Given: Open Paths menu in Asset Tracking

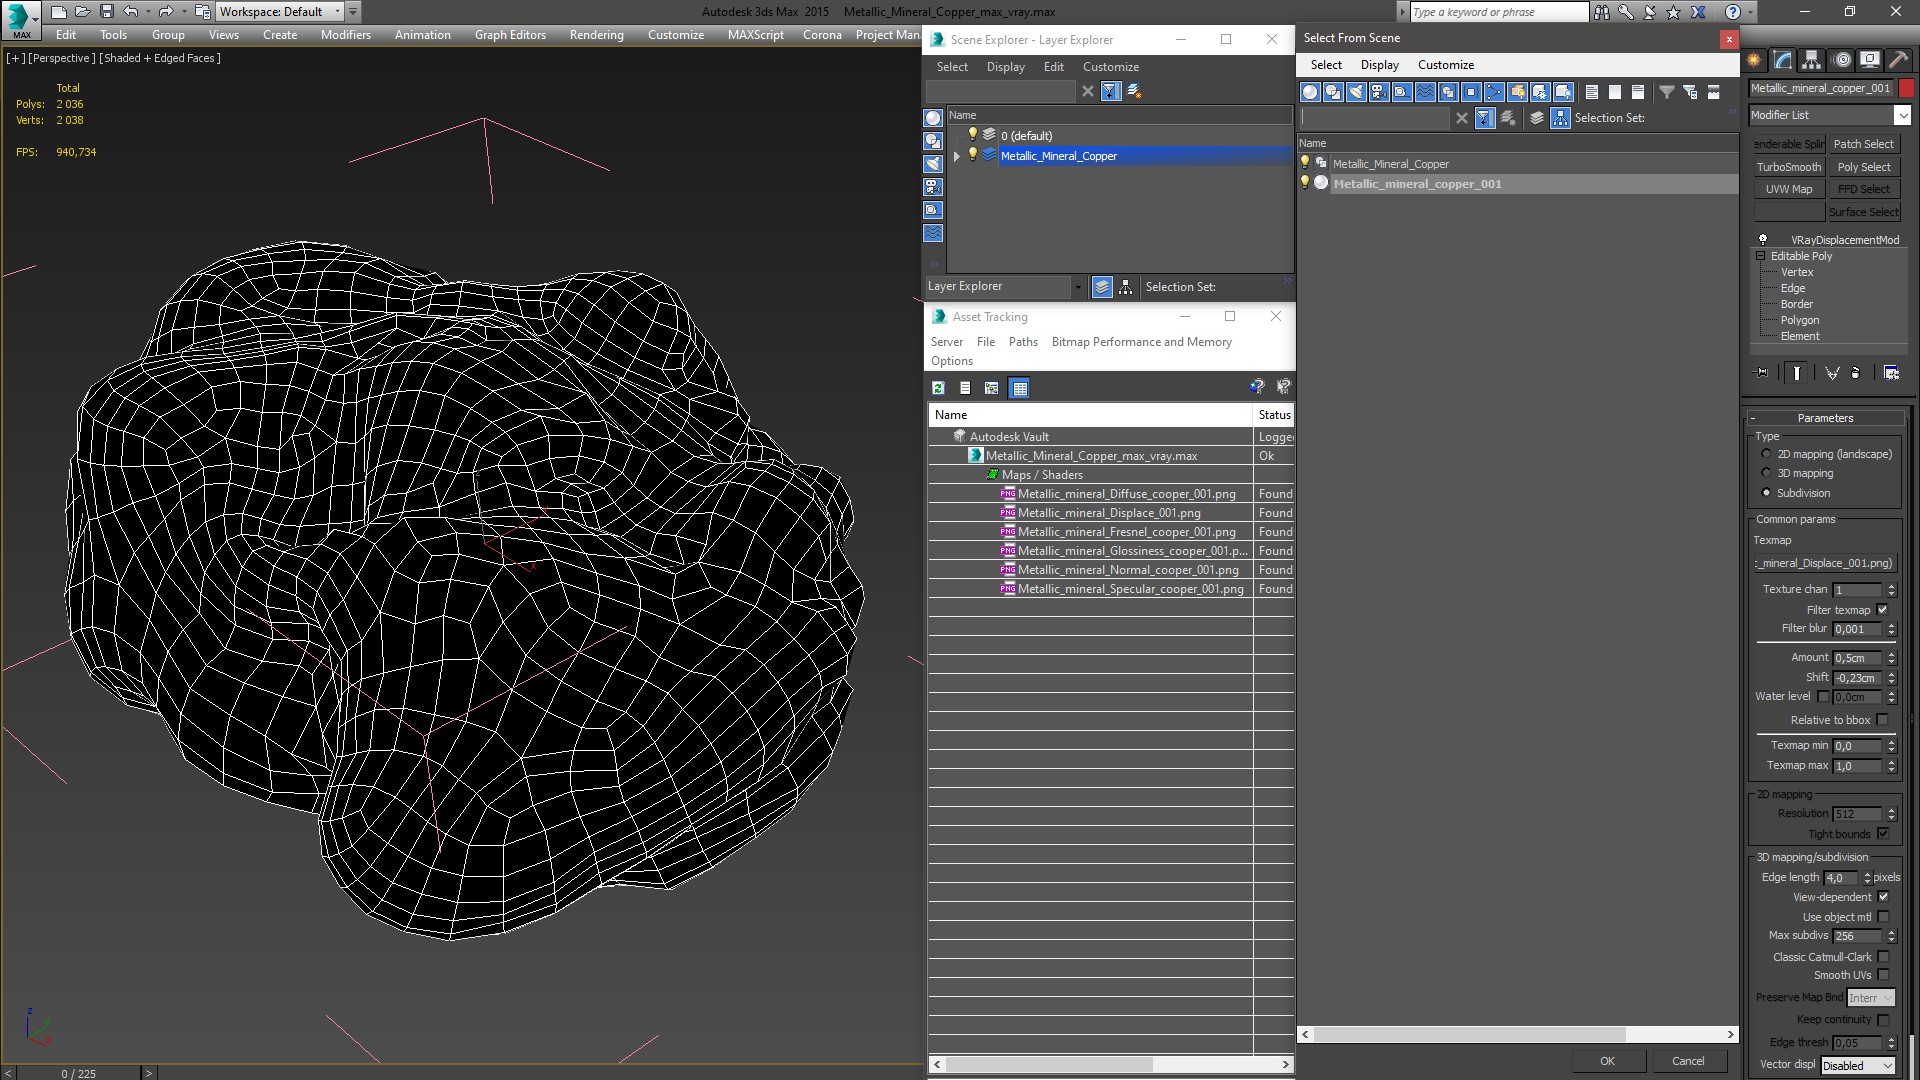Looking at the screenshot, I should 1023,342.
